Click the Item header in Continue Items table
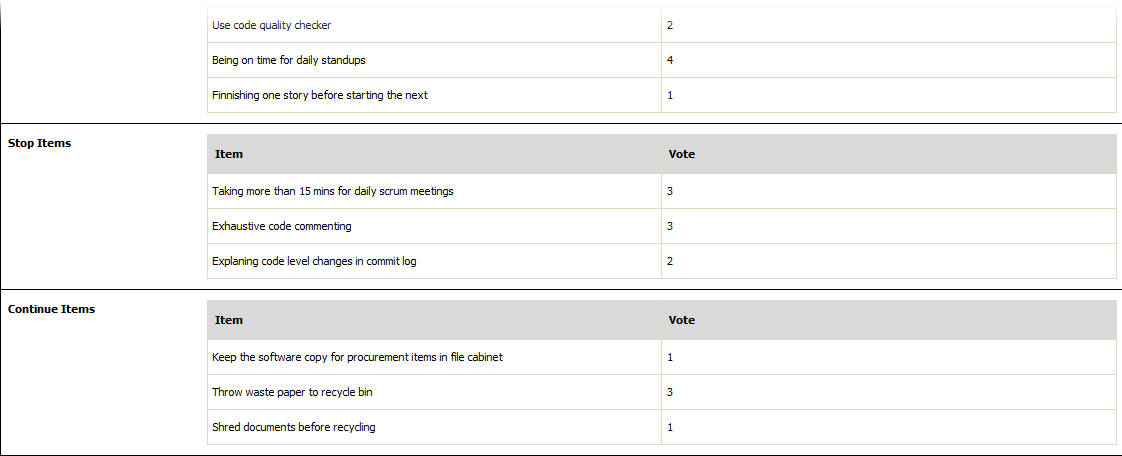This screenshot has width=1122, height=456. pyautogui.click(x=228, y=320)
